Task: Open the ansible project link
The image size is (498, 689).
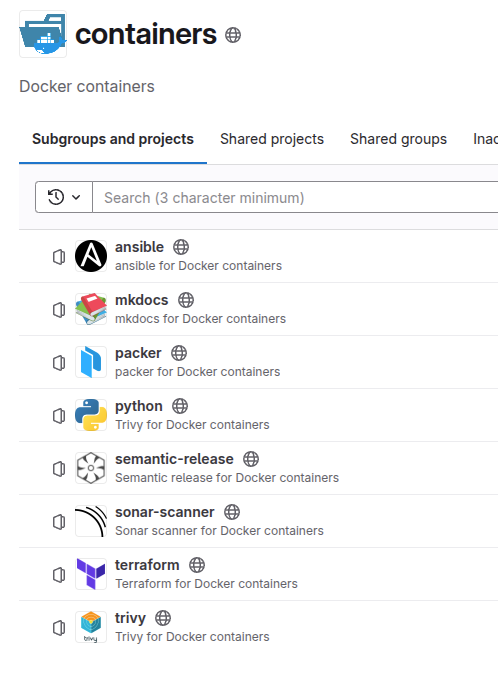Action: 139,247
